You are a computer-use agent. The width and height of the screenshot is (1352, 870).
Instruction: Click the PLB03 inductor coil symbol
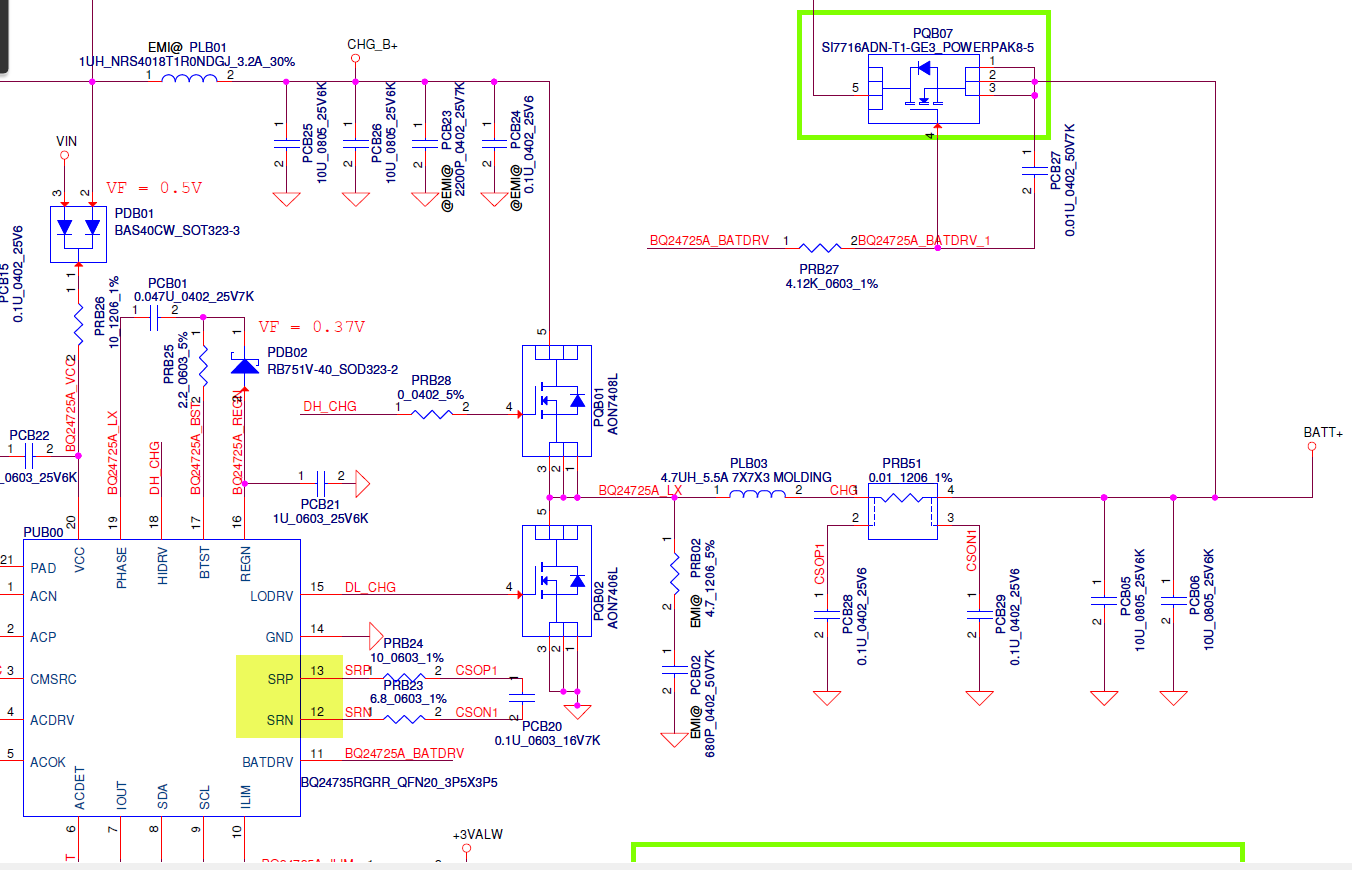tap(757, 496)
